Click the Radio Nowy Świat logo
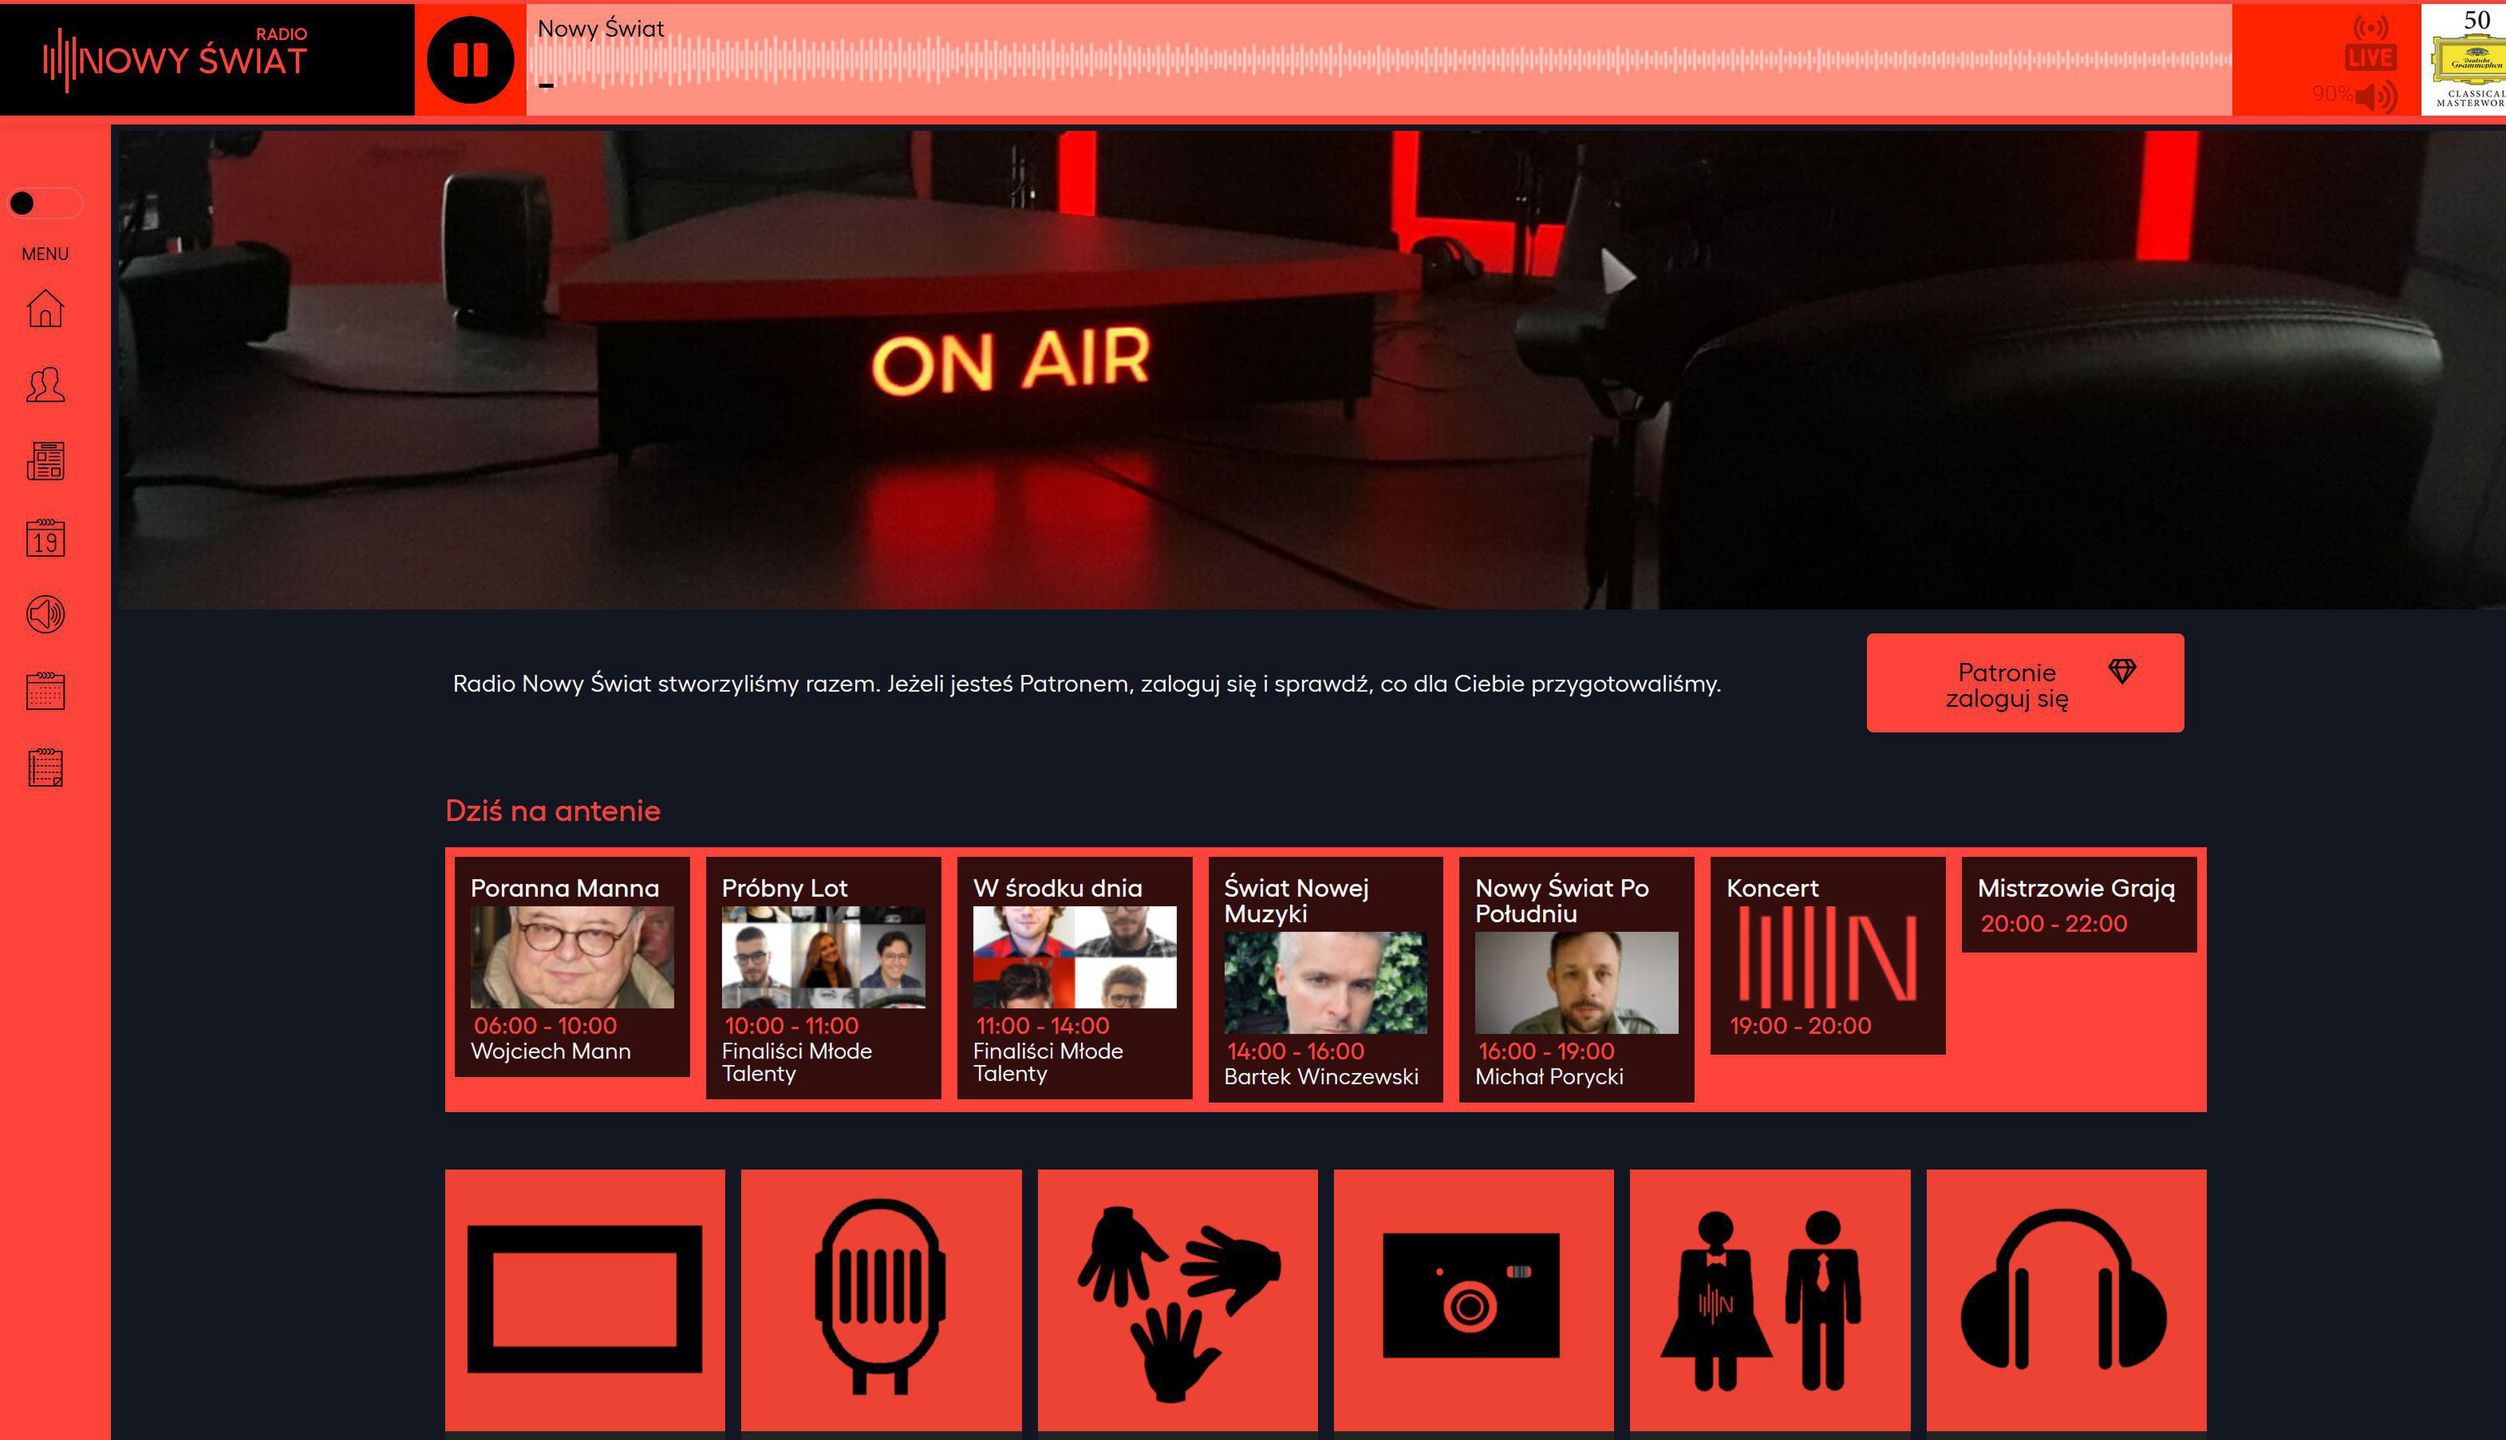Viewport: 2506px width, 1440px height. tap(176, 60)
